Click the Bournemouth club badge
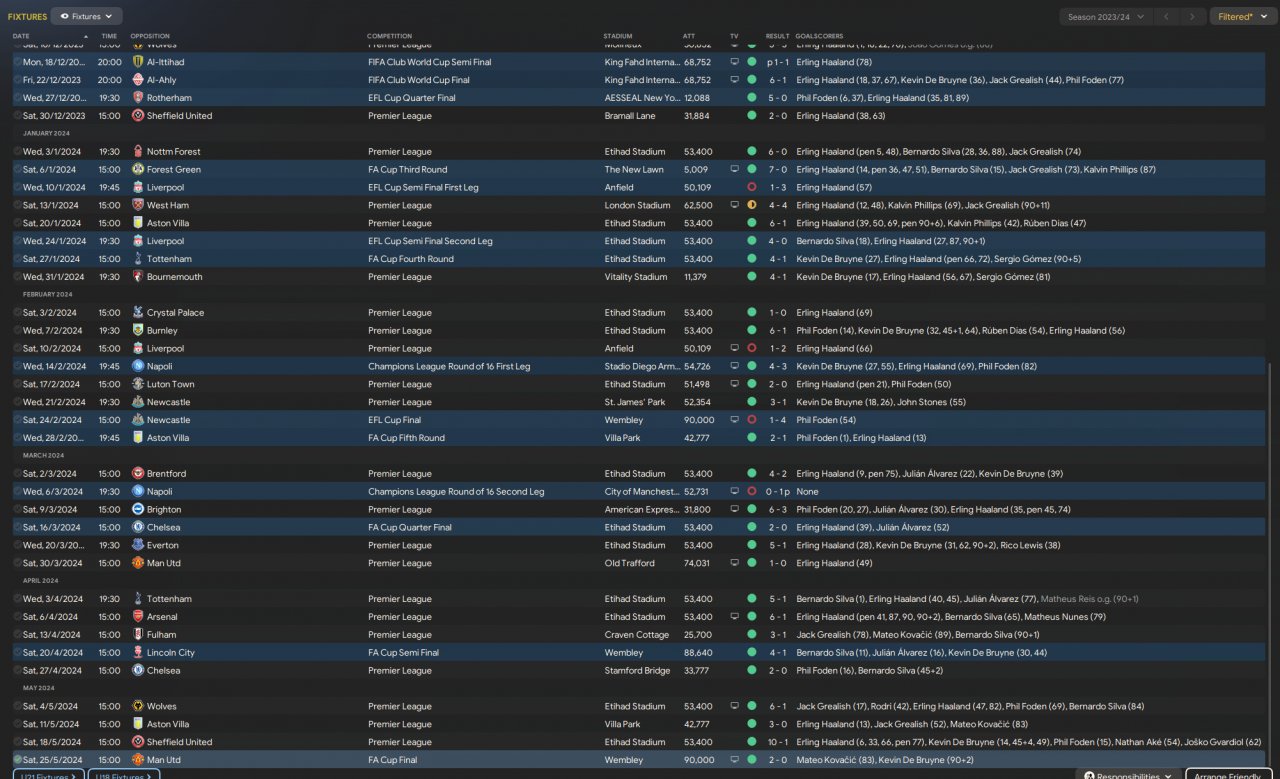Screen dimensions: 1280x779 coord(138,277)
